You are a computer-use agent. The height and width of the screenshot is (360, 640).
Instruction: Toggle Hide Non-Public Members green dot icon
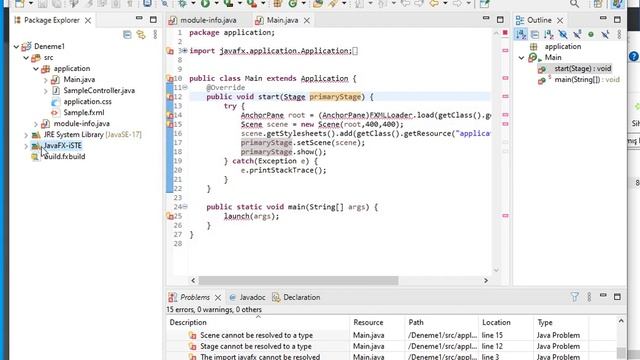(x=591, y=35)
